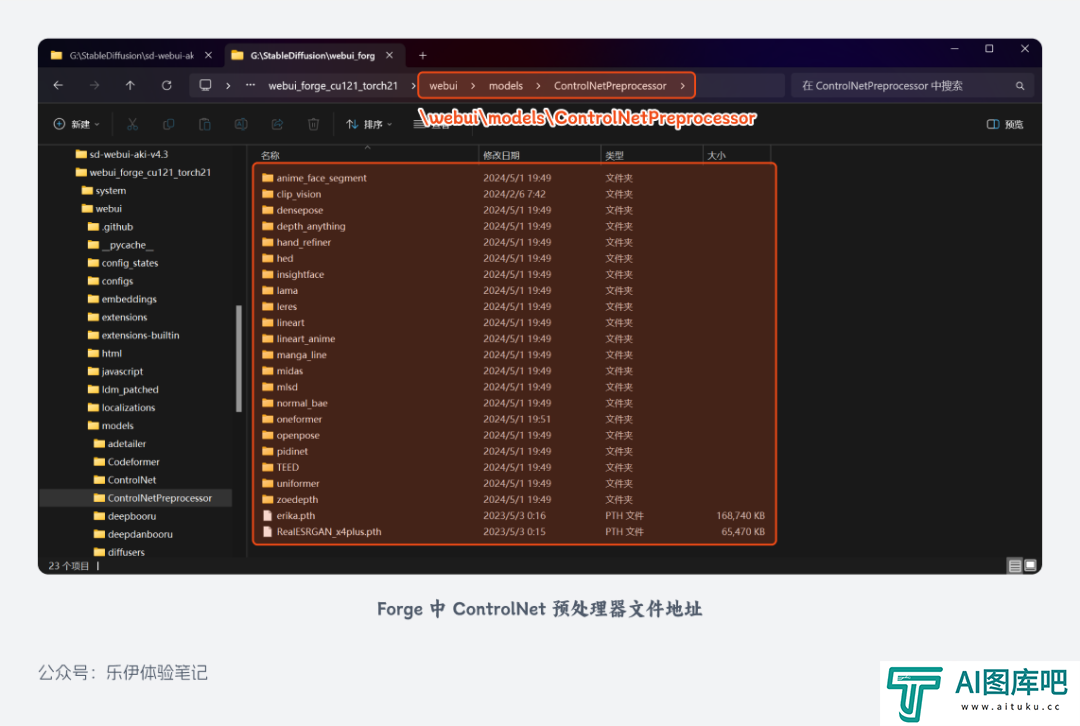Click the Cut scissors icon
1080x726 pixels.
(x=132, y=124)
